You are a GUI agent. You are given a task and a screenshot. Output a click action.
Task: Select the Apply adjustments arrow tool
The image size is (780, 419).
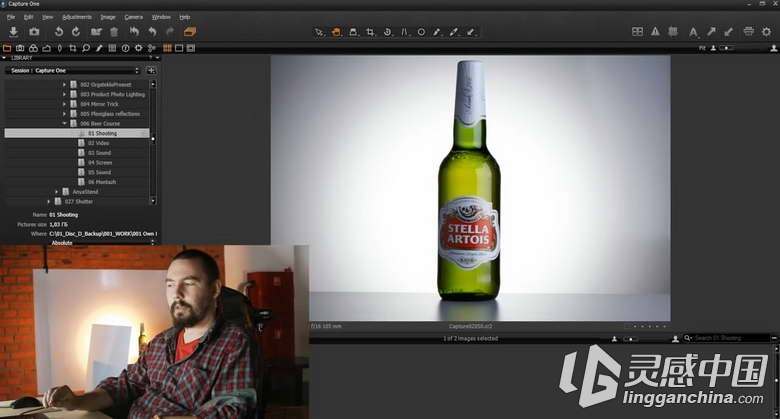(471, 32)
